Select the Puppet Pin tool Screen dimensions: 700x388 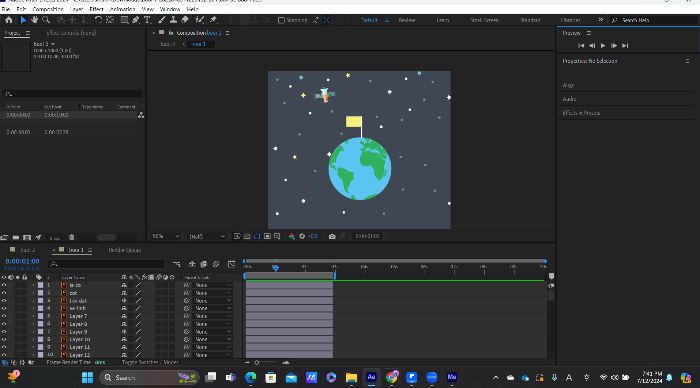213,20
